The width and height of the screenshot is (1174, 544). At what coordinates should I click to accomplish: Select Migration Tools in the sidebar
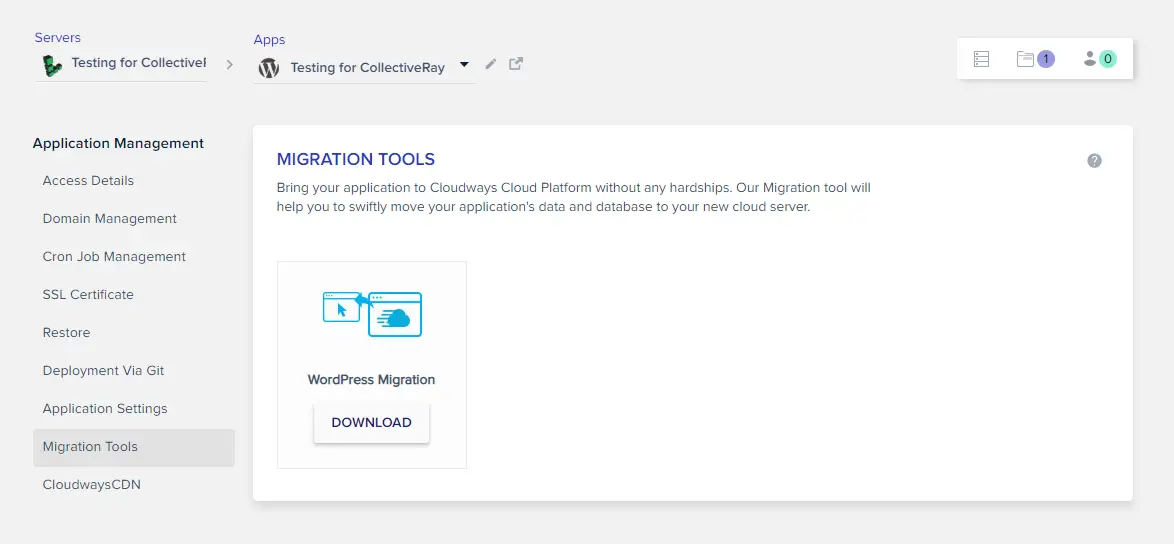coord(134,447)
